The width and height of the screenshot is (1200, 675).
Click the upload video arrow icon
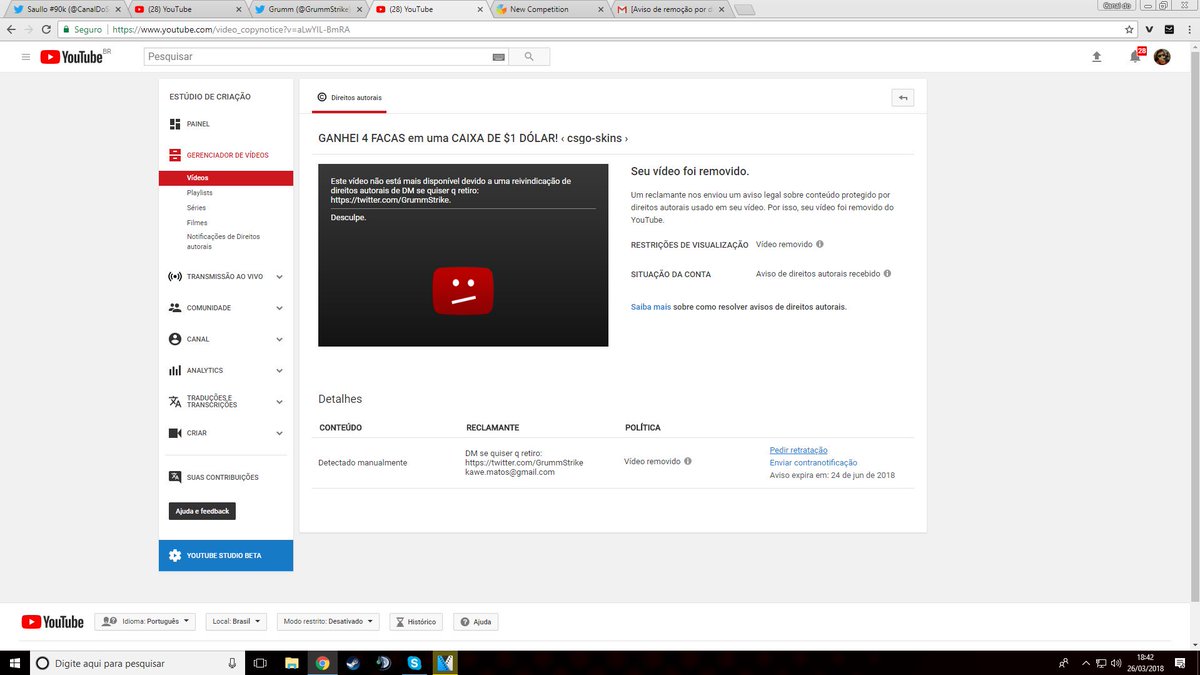click(1096, 57)
